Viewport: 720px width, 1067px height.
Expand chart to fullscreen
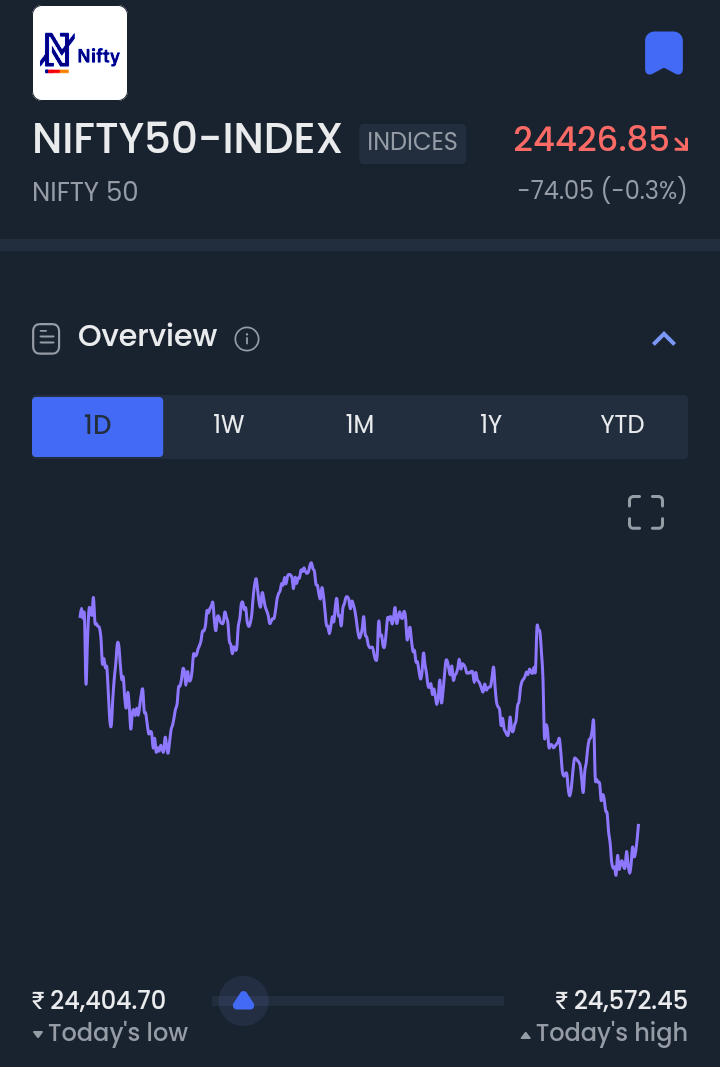(645, 512)
